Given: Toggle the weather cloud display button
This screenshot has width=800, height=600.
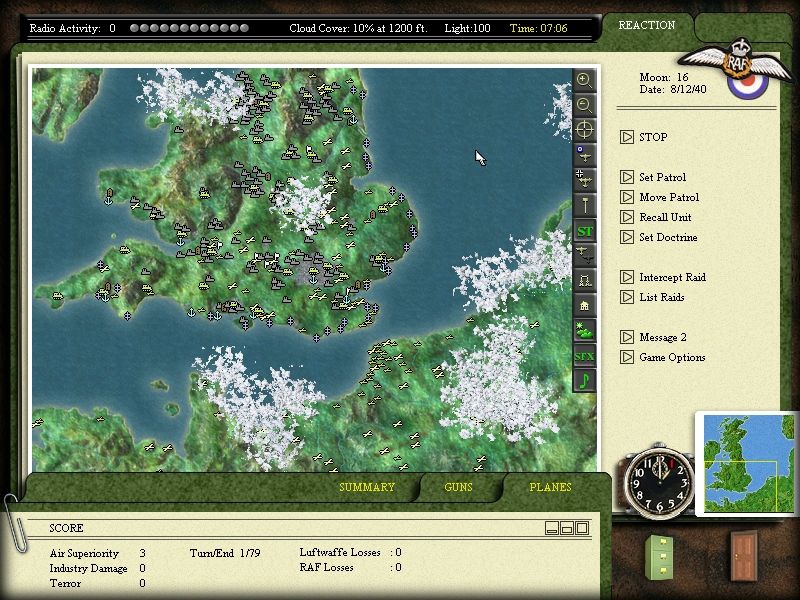Looking at the screenshot, I should (585, 330).
